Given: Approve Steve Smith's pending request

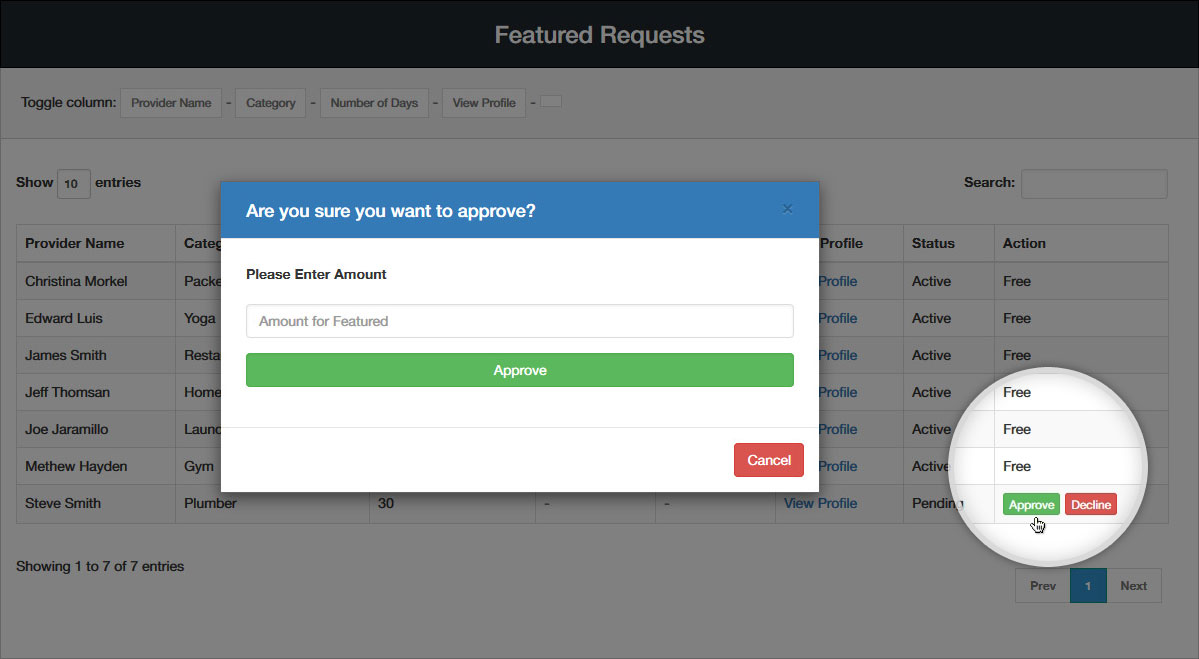Looking at the screenshot, I should point(1031,505).
